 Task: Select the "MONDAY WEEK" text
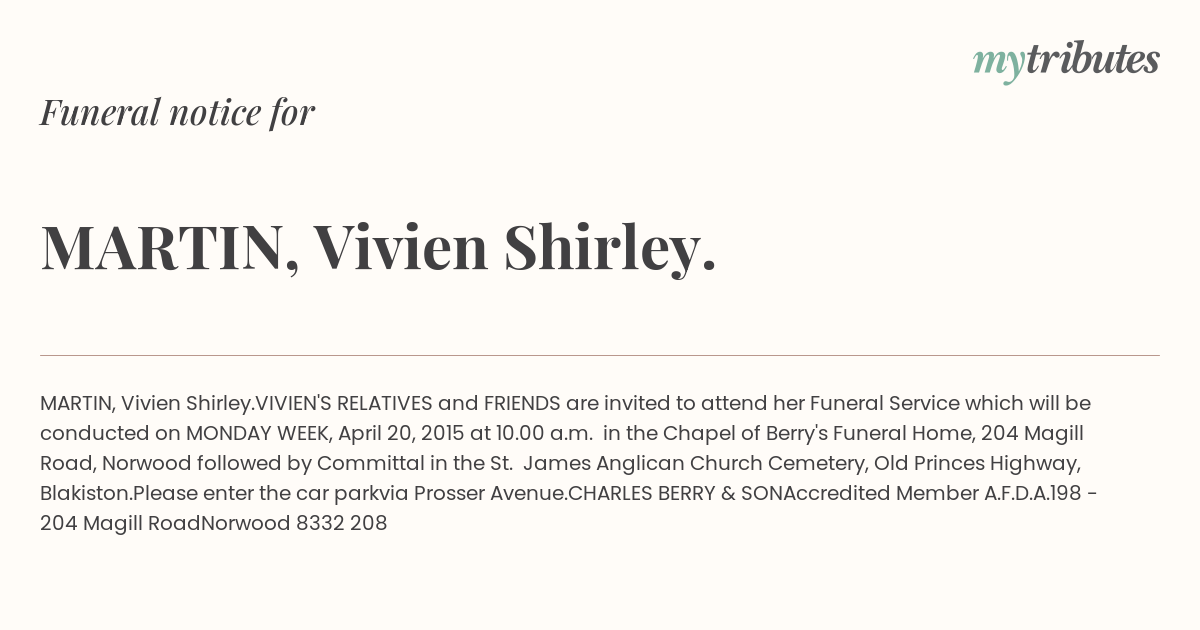point(257,434)
